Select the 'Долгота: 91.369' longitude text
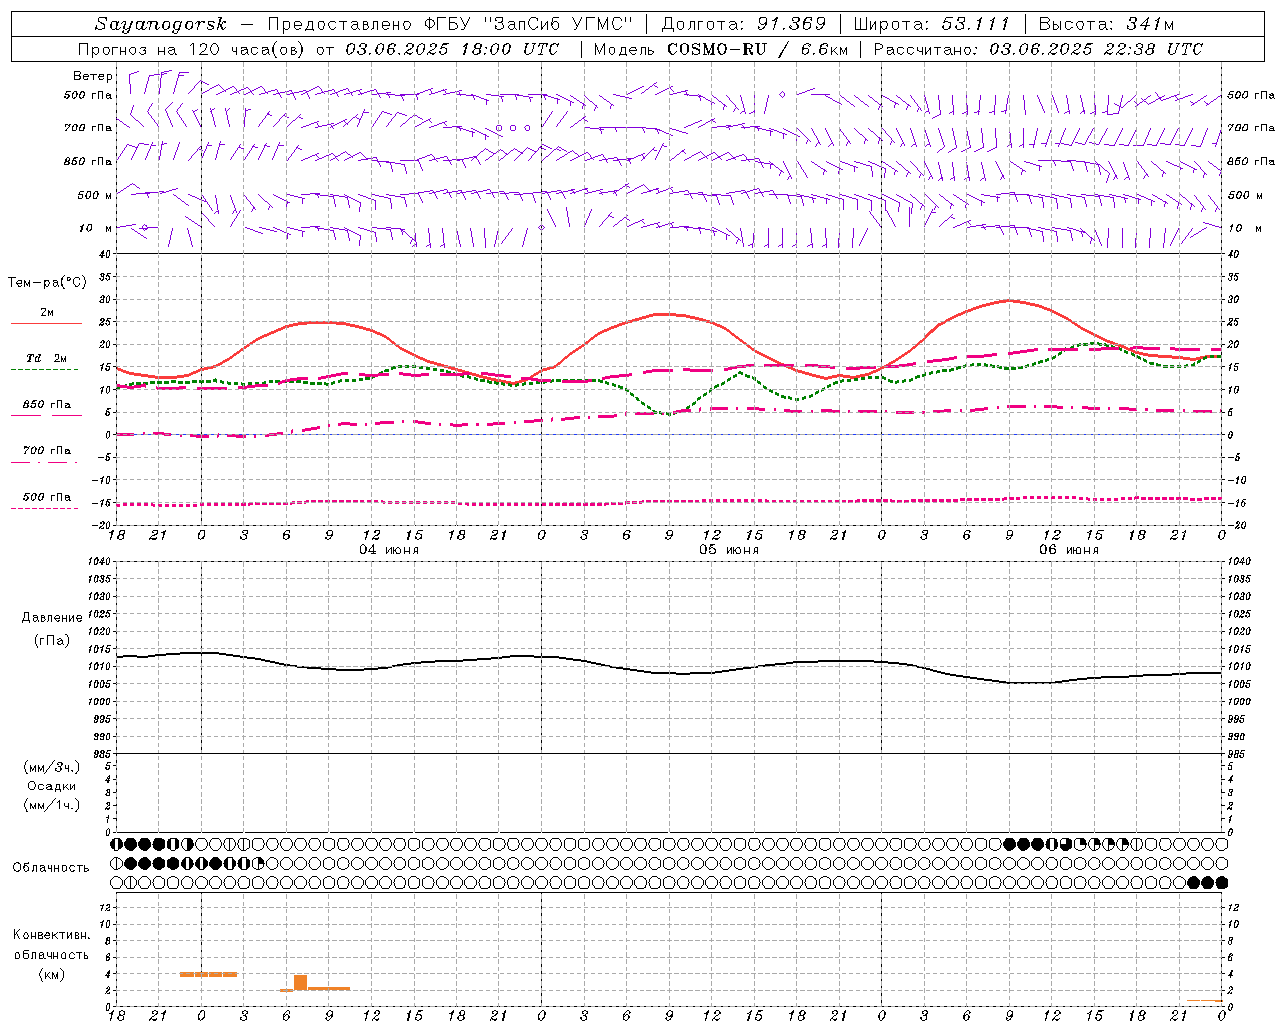 (x=744, y=24)
